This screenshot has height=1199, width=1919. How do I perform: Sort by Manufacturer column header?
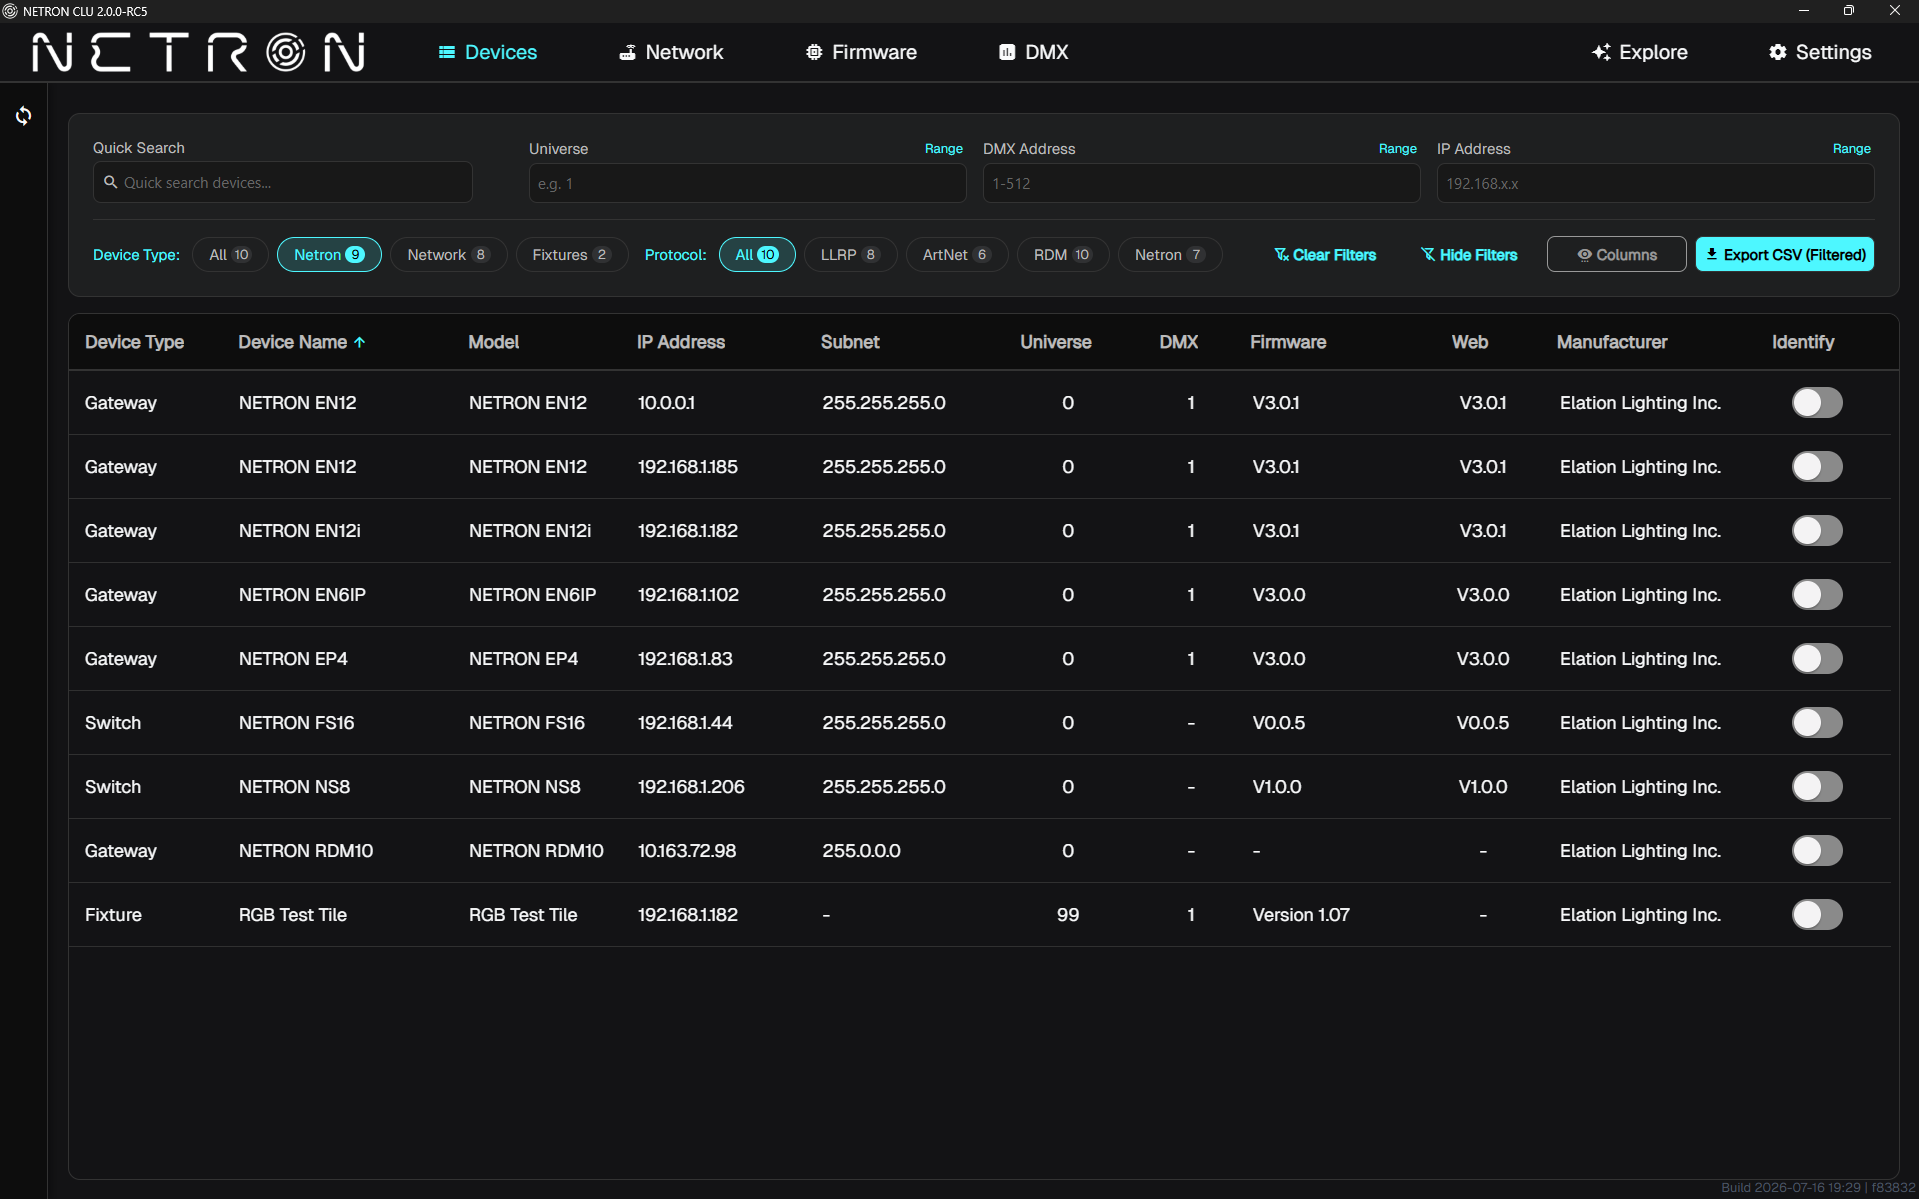[x=1612, y=342]
